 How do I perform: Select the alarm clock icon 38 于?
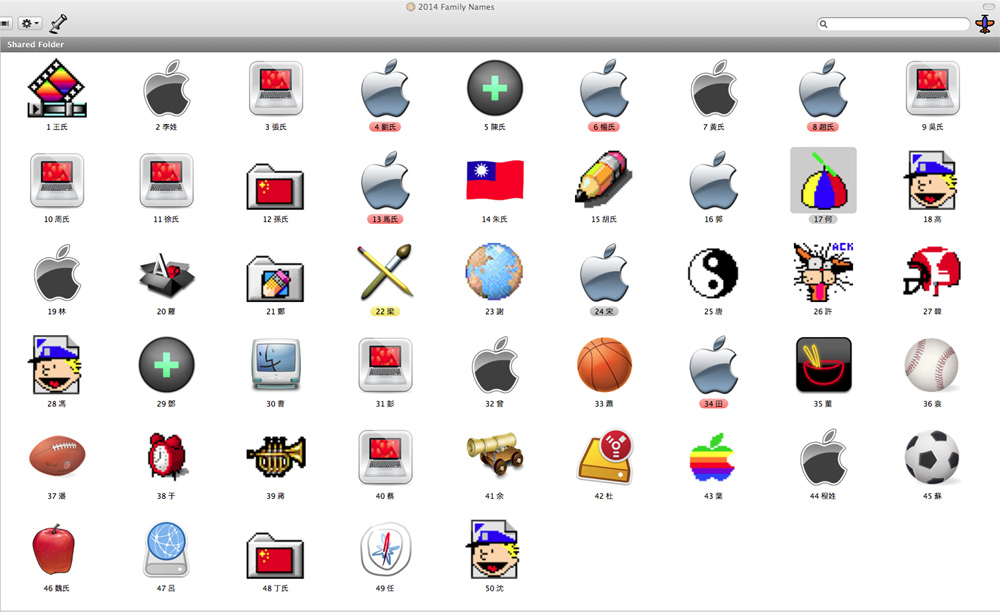[x=166, y=457]
